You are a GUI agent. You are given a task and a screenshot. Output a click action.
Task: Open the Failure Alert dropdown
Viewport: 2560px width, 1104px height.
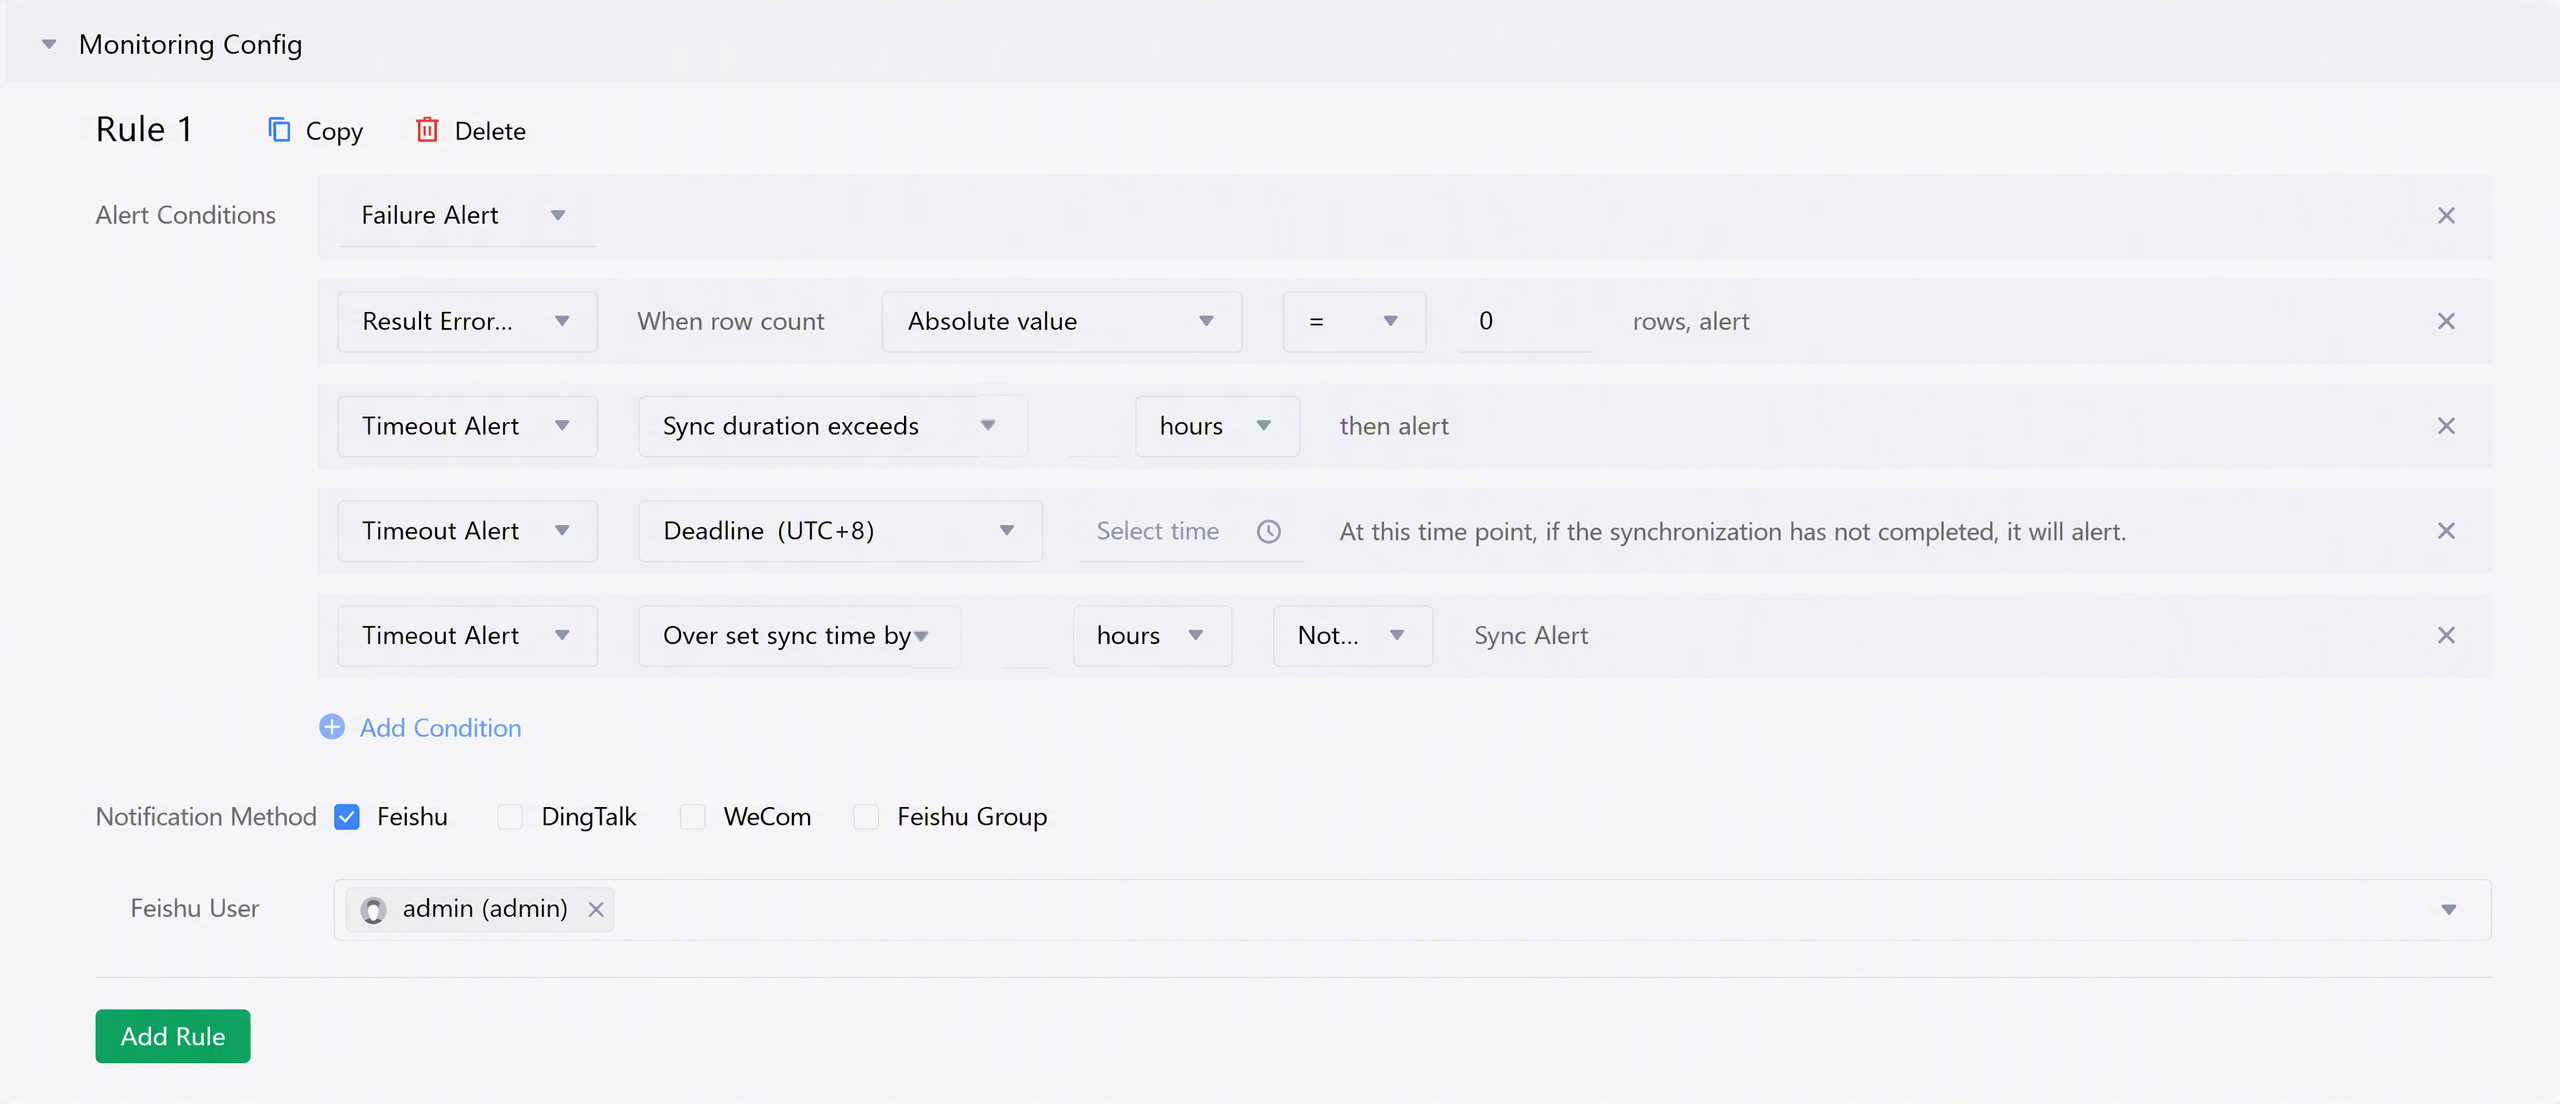point(467,216)
